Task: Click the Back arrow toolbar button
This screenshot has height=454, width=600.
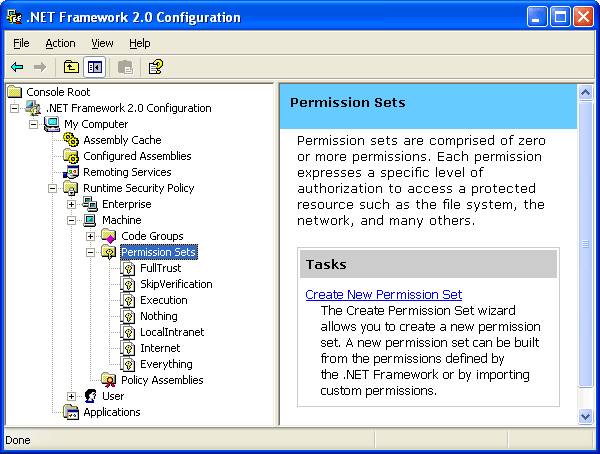Action: click(x=17, y=67)
